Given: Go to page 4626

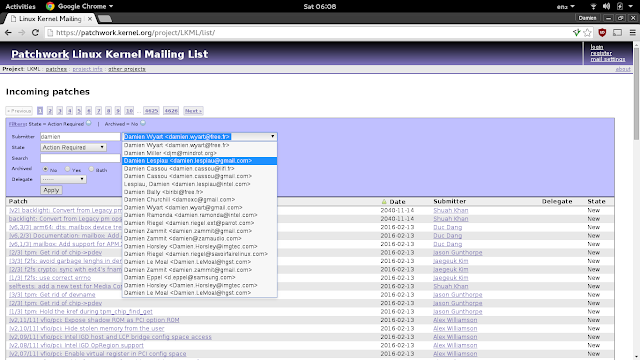Looking at the screenshot, I should (171, 111).
